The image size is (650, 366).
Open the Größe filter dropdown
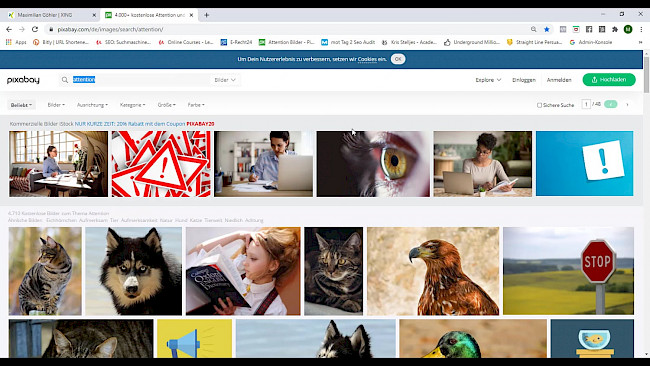click(x=167, y=105)
